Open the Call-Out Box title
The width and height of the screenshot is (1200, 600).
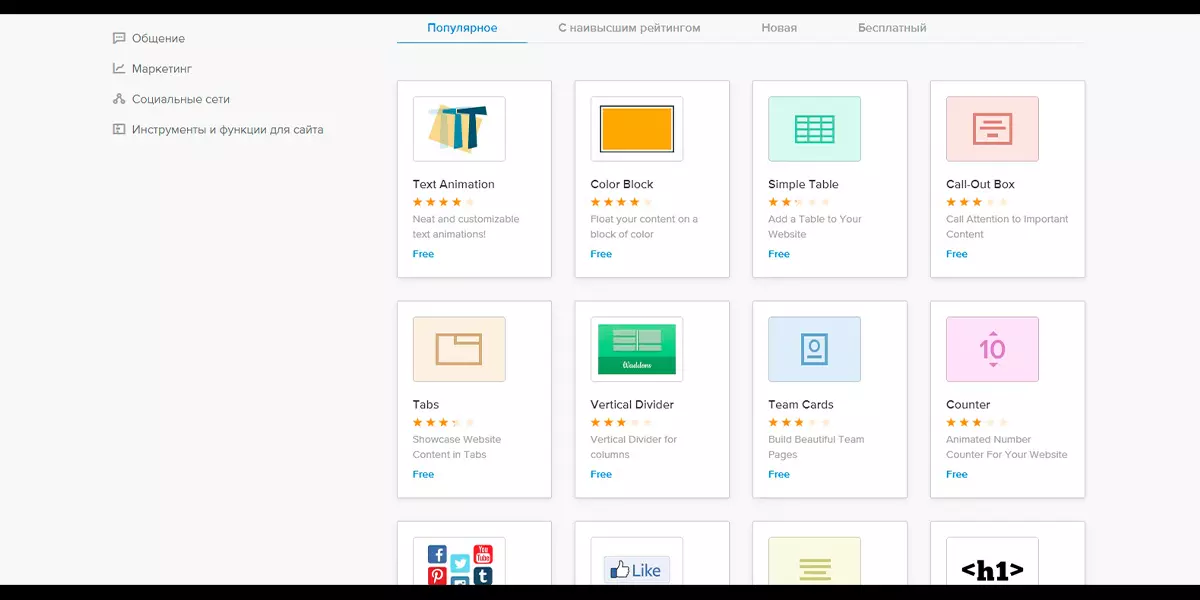point(980,184)
